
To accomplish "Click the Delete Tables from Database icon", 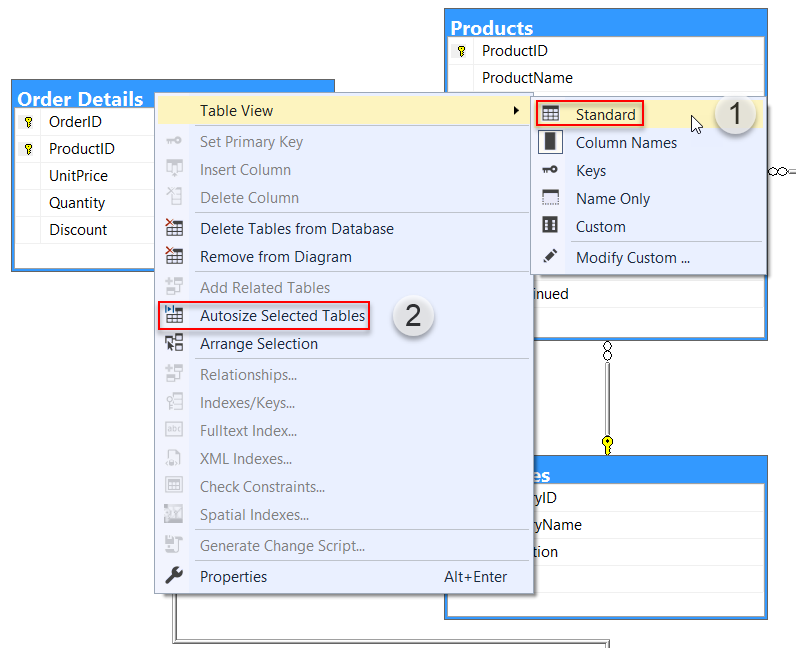I will point(174,228).
